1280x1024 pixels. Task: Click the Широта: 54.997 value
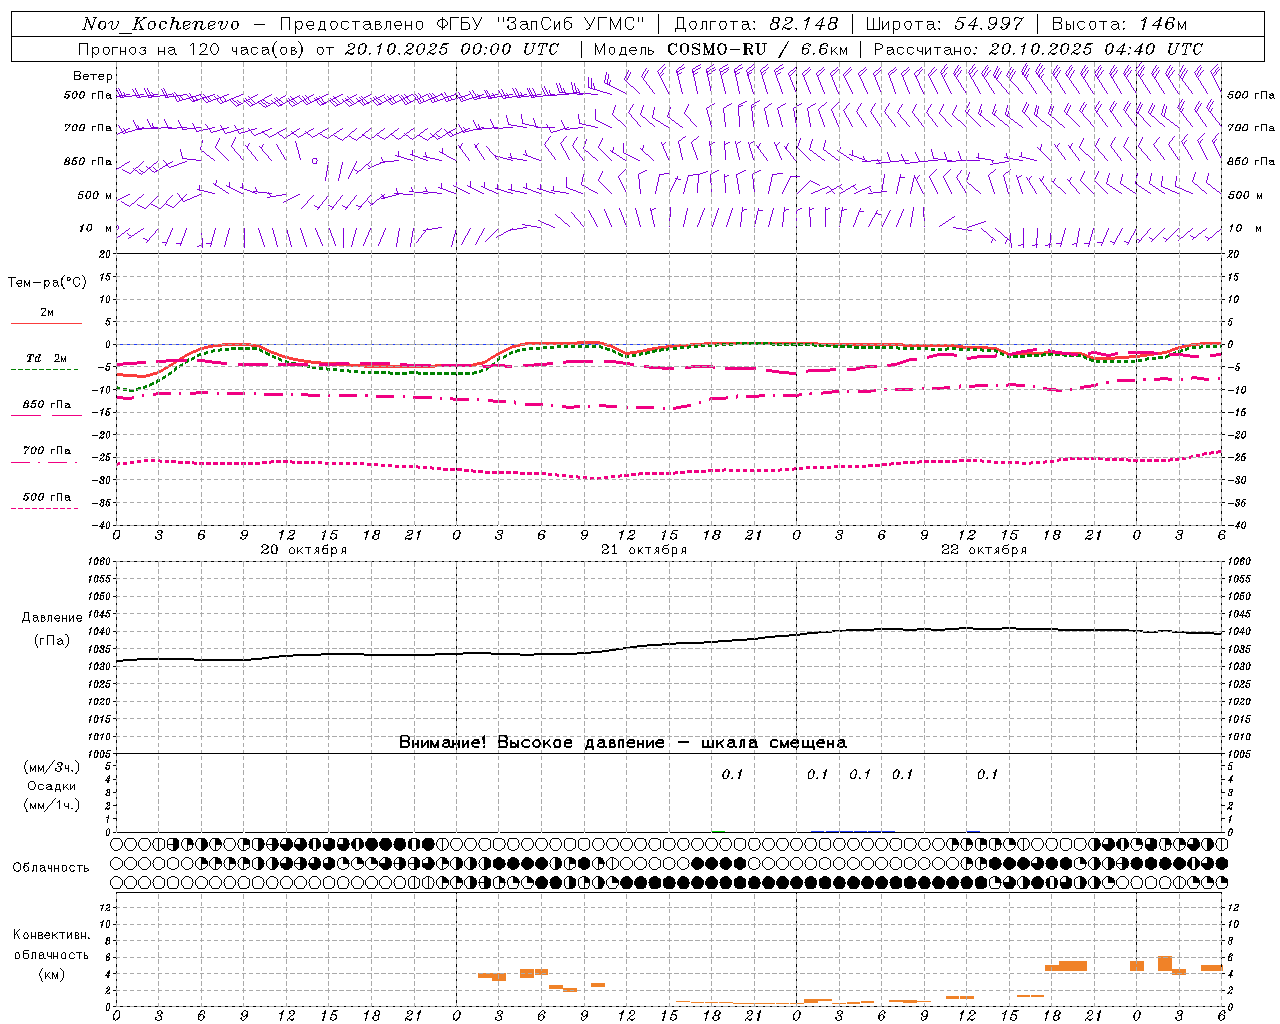tap(944, 24)
